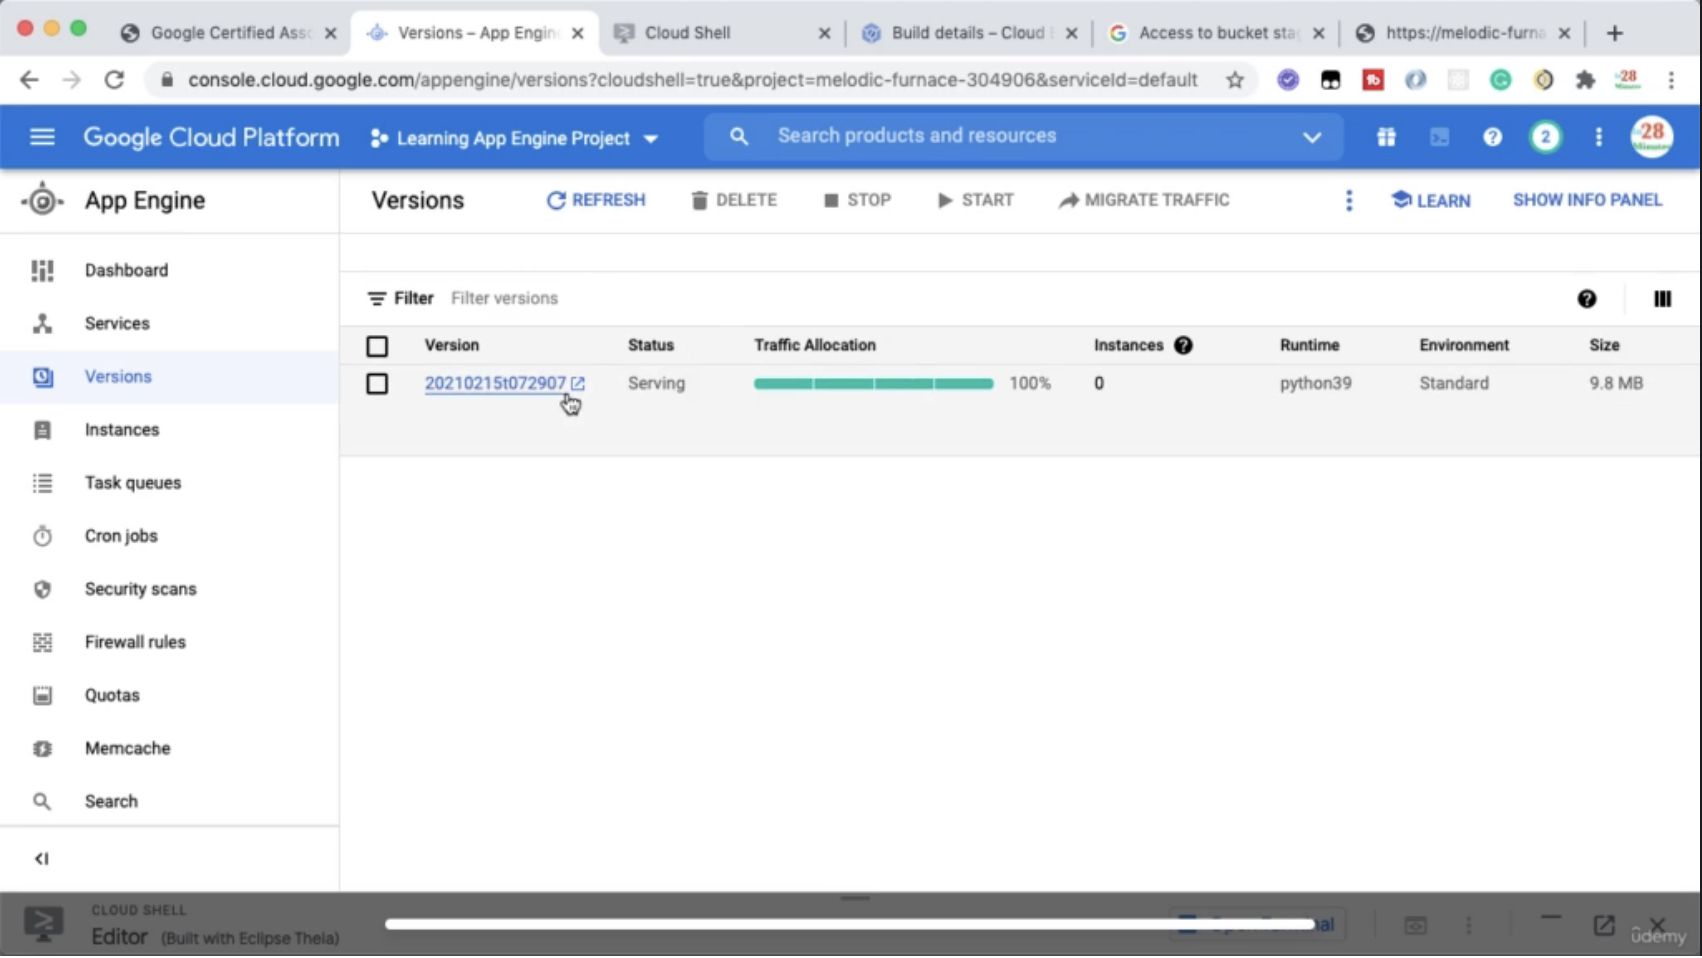Select version 20210215t072907 checkbox

coord(377,384)
